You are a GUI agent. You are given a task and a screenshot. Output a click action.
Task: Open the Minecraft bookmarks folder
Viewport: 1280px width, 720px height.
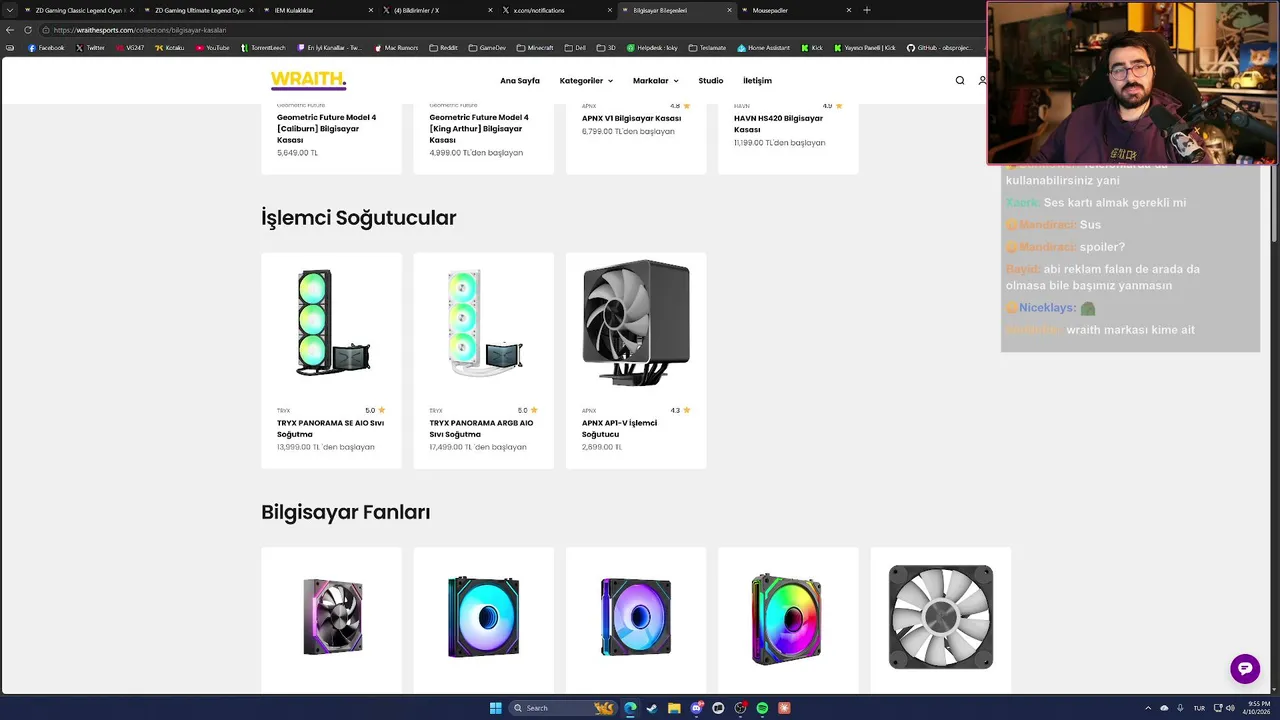click(x=535, y=47)
